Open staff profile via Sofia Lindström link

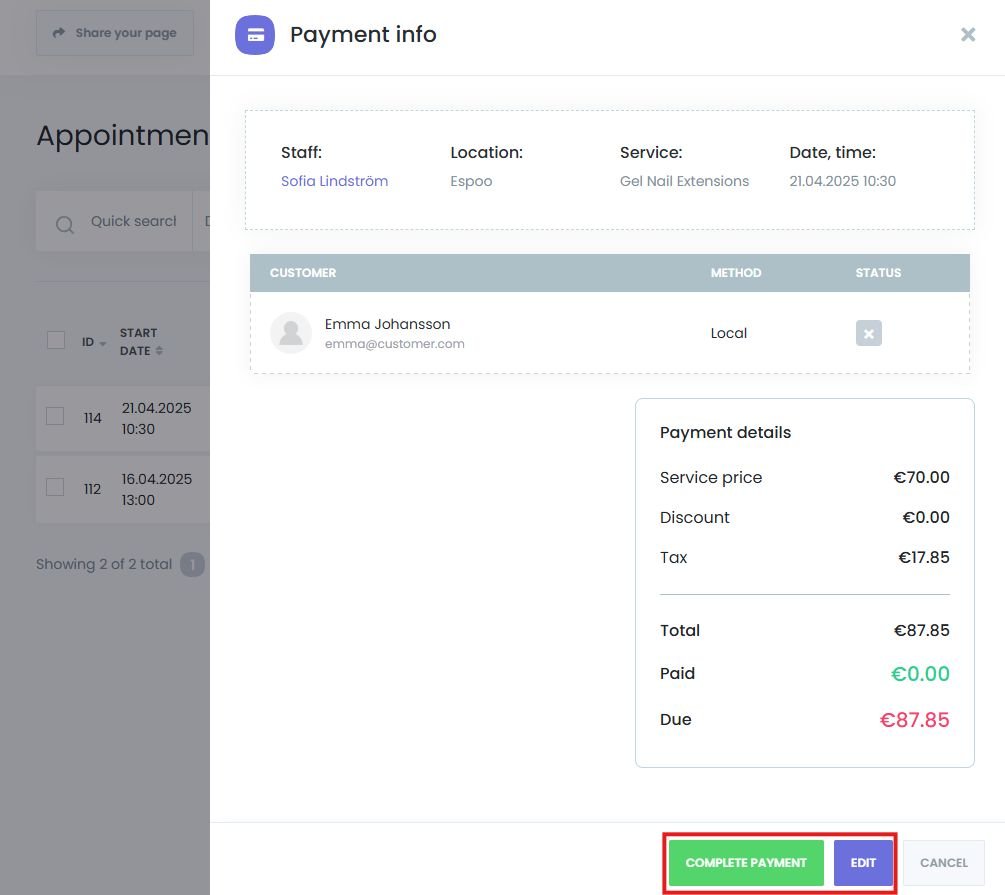pyautogui.click(x=336, y=181)
